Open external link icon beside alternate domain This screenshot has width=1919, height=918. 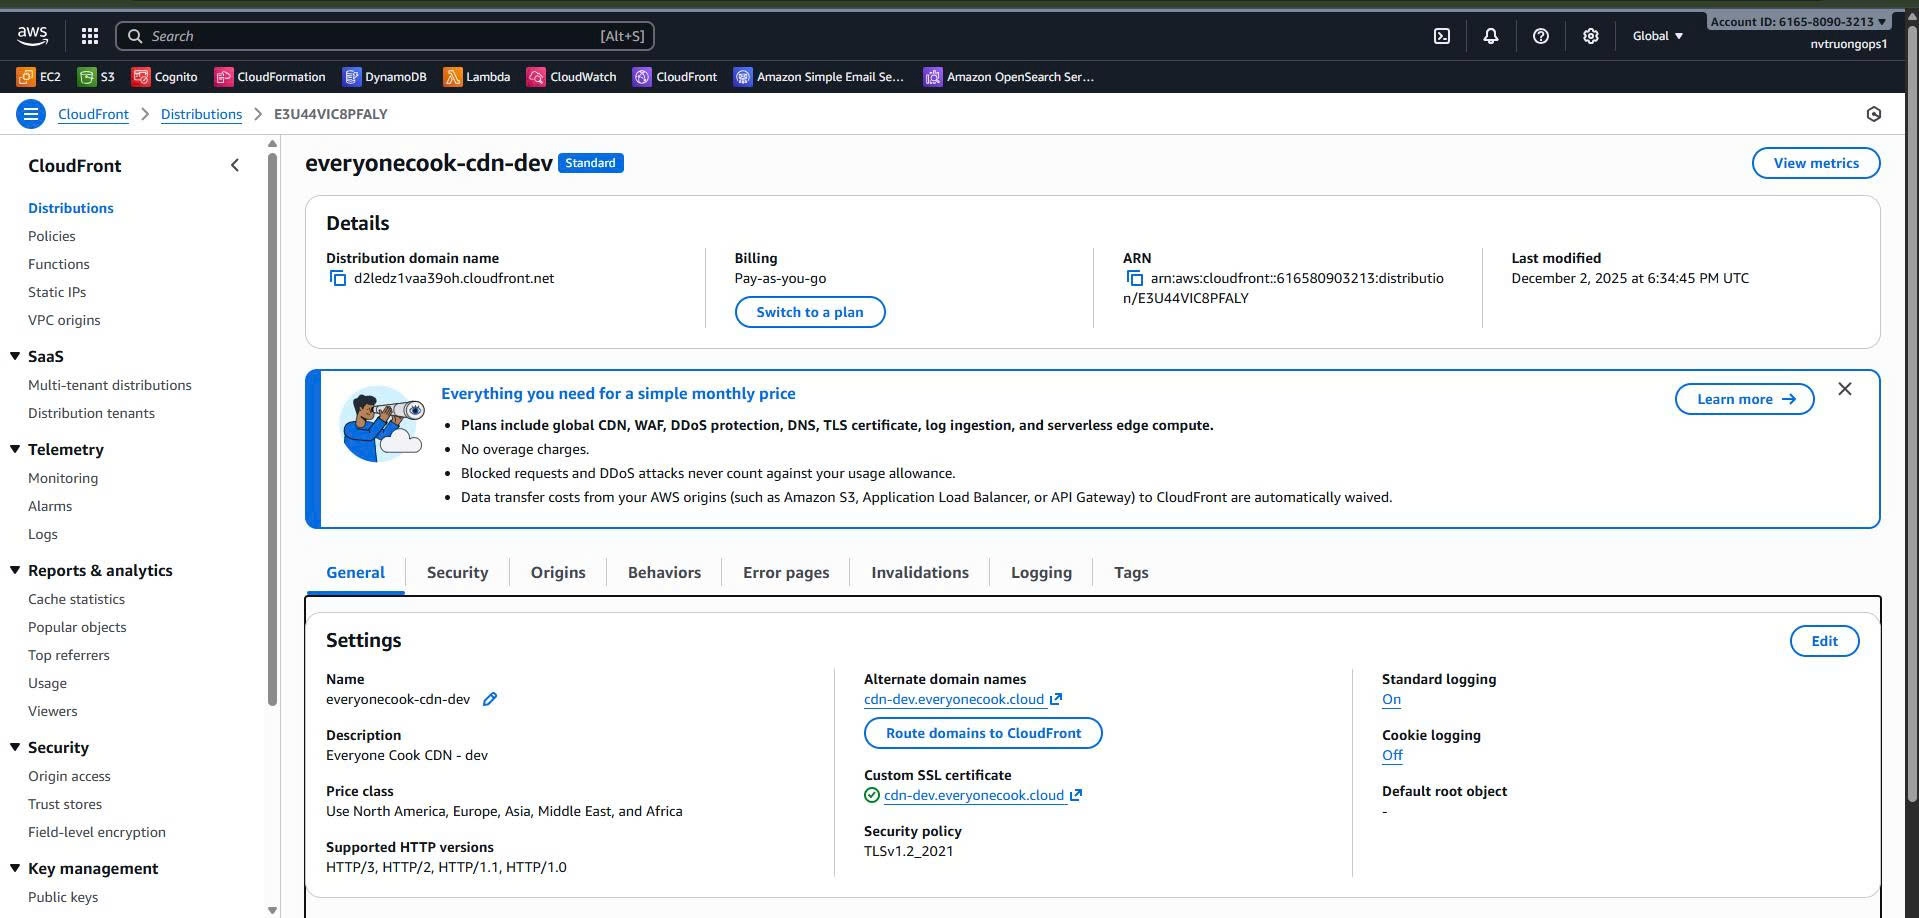pyautogui.click(x=1056, y=700)
